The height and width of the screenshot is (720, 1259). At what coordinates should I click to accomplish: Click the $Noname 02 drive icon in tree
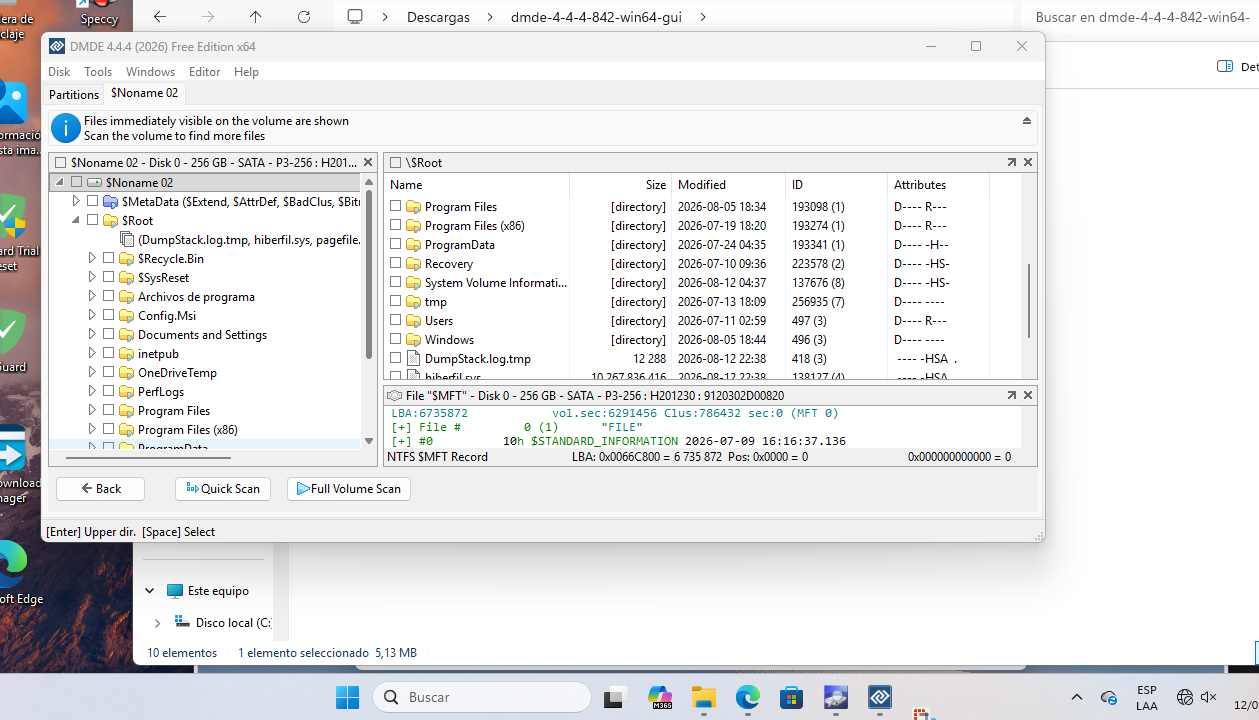(94, 182)
